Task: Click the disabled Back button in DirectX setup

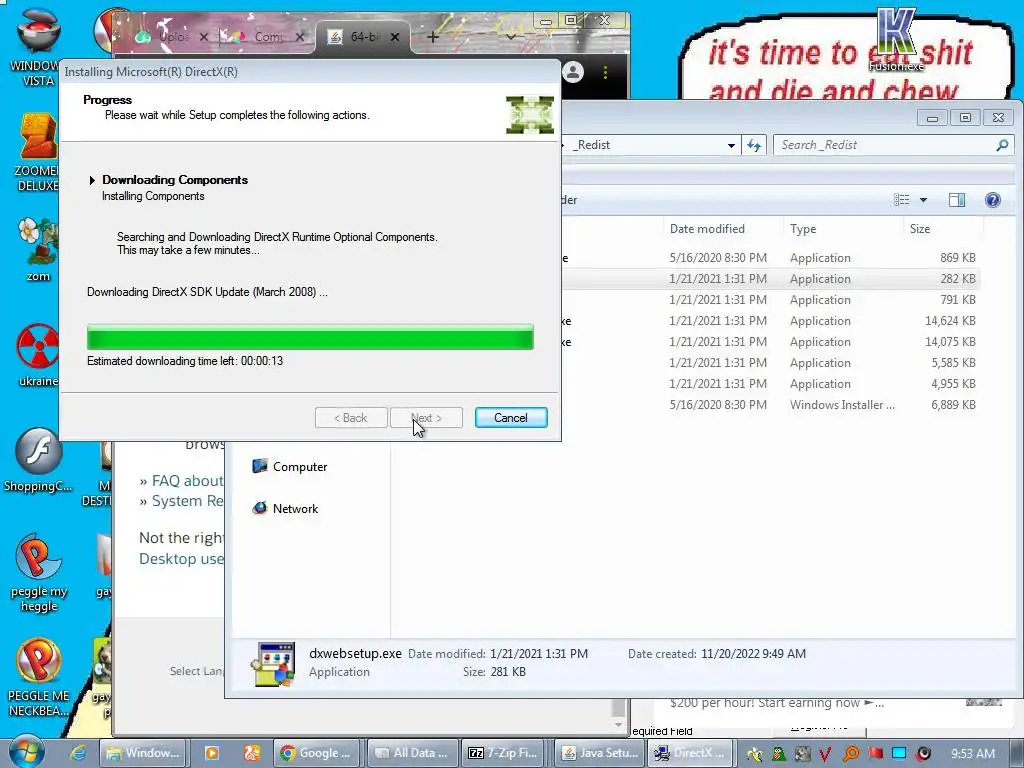Action: tap(351, 418)
